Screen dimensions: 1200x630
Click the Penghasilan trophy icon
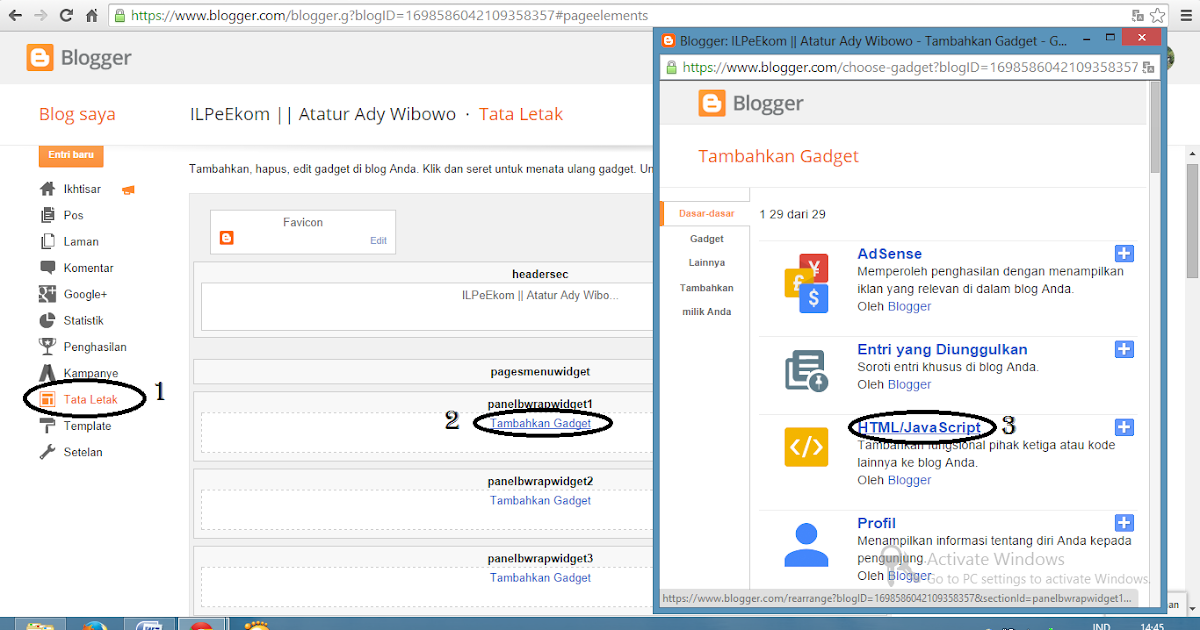point(47,347)
